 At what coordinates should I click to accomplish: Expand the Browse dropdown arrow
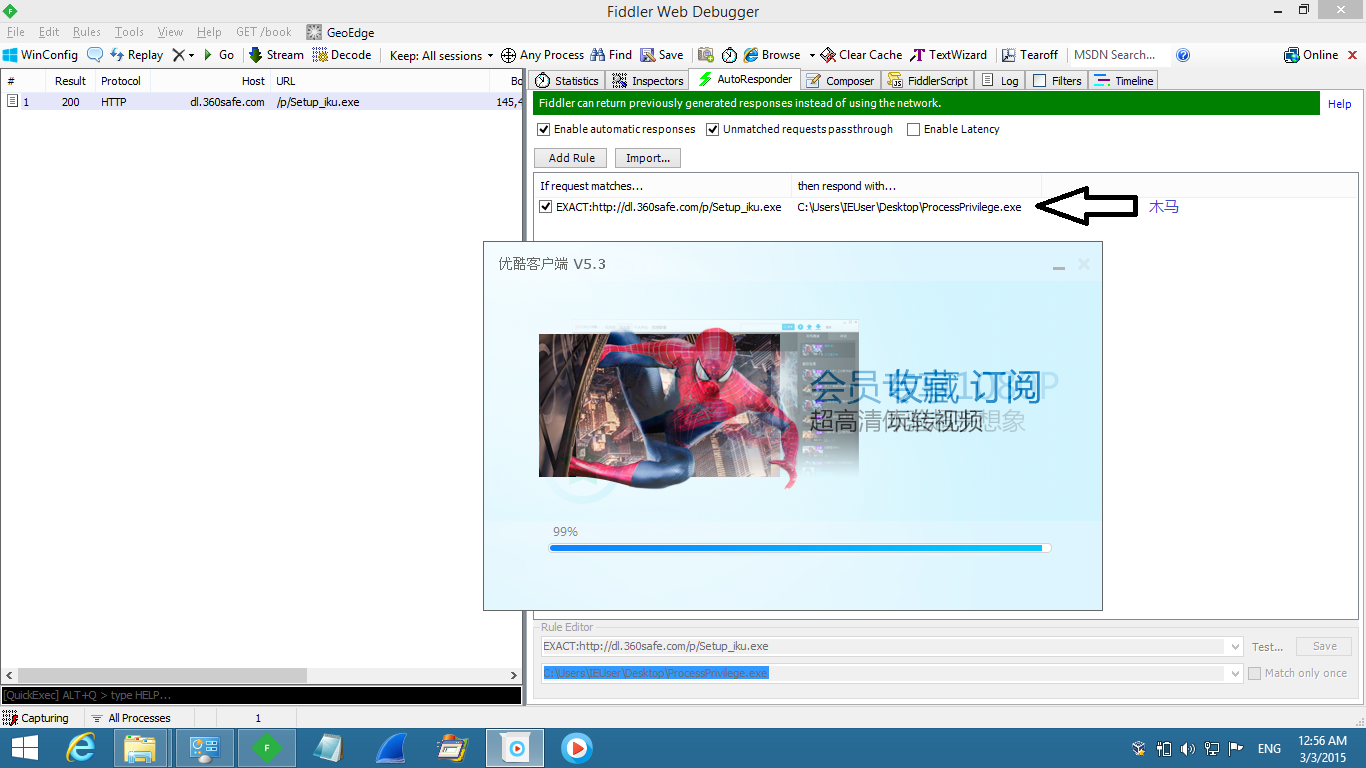click(x=812, y=55)
